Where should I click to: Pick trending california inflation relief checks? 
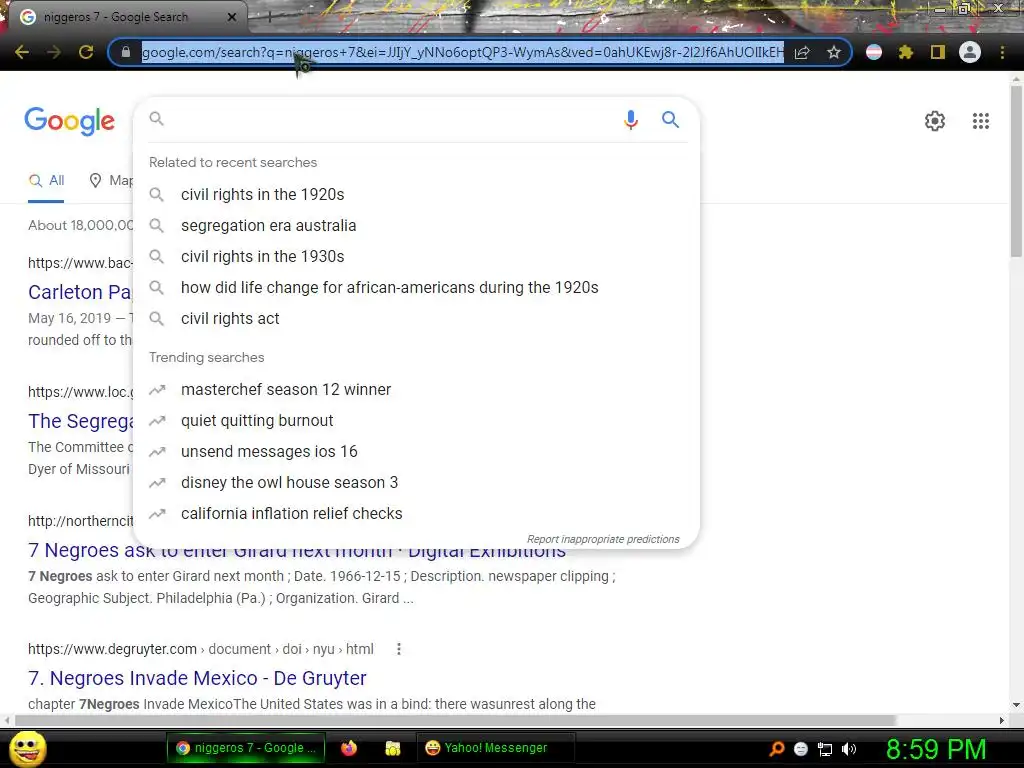coord(416,514)
